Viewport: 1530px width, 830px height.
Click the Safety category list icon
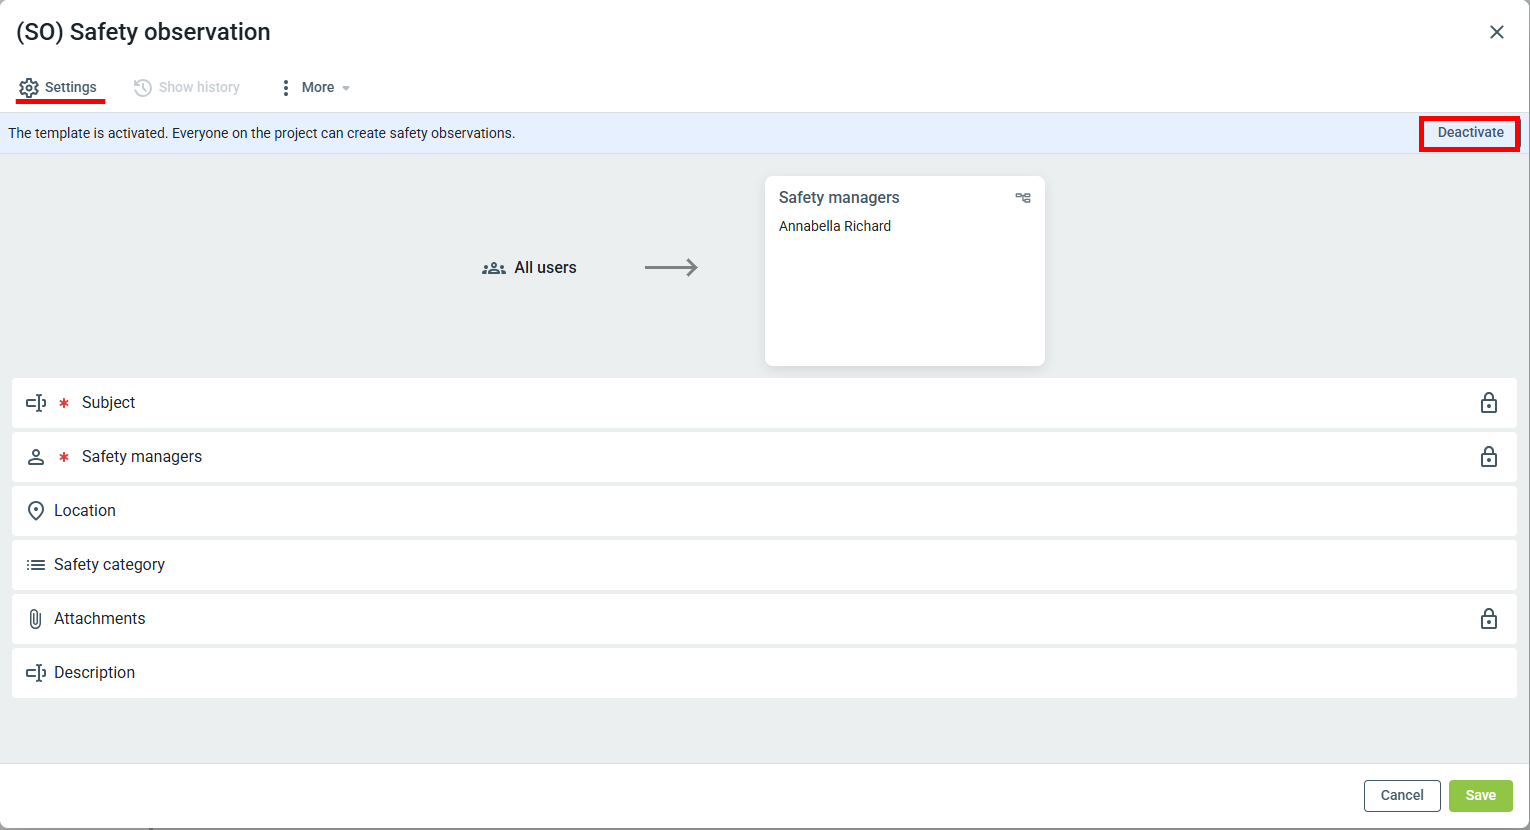coord(36,565)
